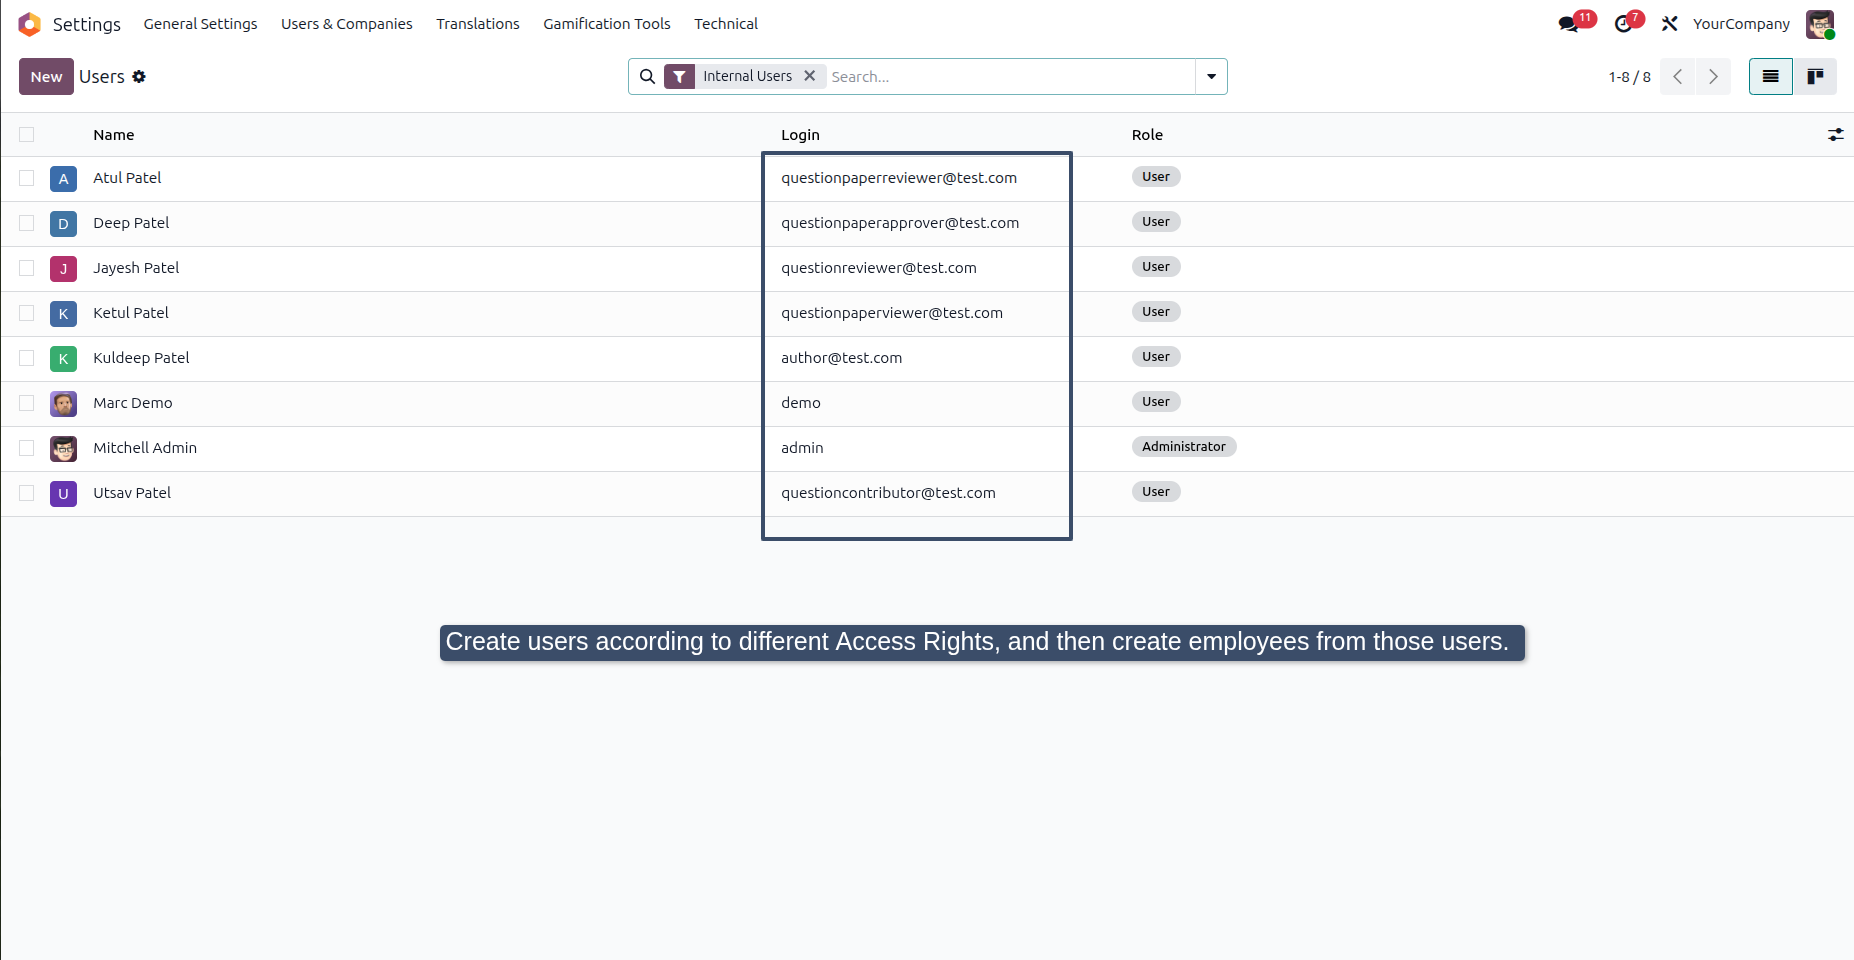Open the General Settings menu
This screenshot has width=1854, height=960.
(x=200, y=24)
